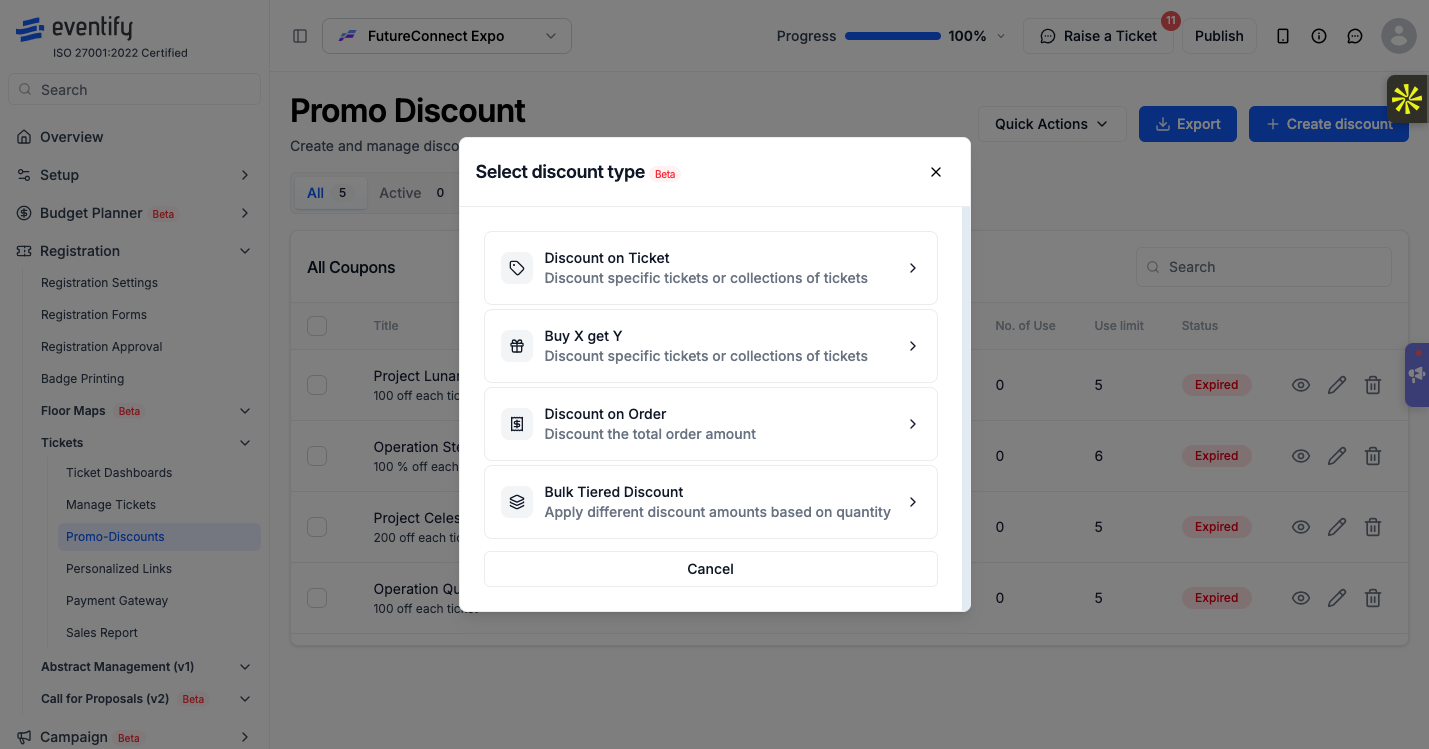Open the FutureConnect Expo event dropdown

coord(447,36)
